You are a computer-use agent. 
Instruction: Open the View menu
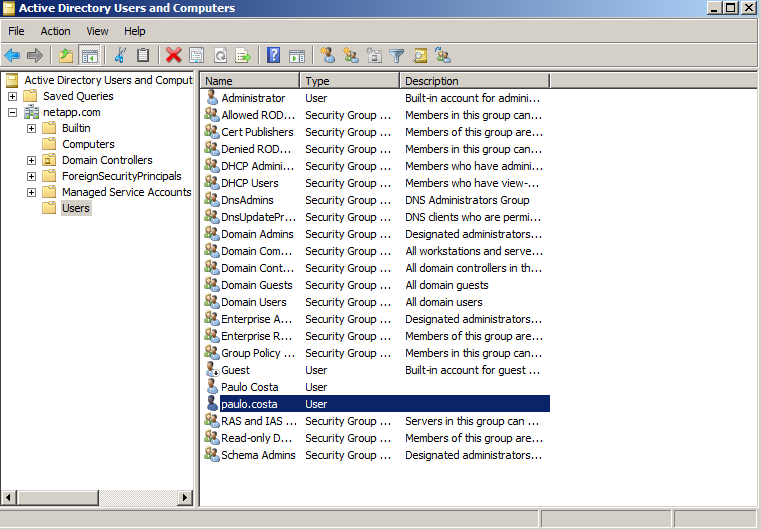(97, 31)
